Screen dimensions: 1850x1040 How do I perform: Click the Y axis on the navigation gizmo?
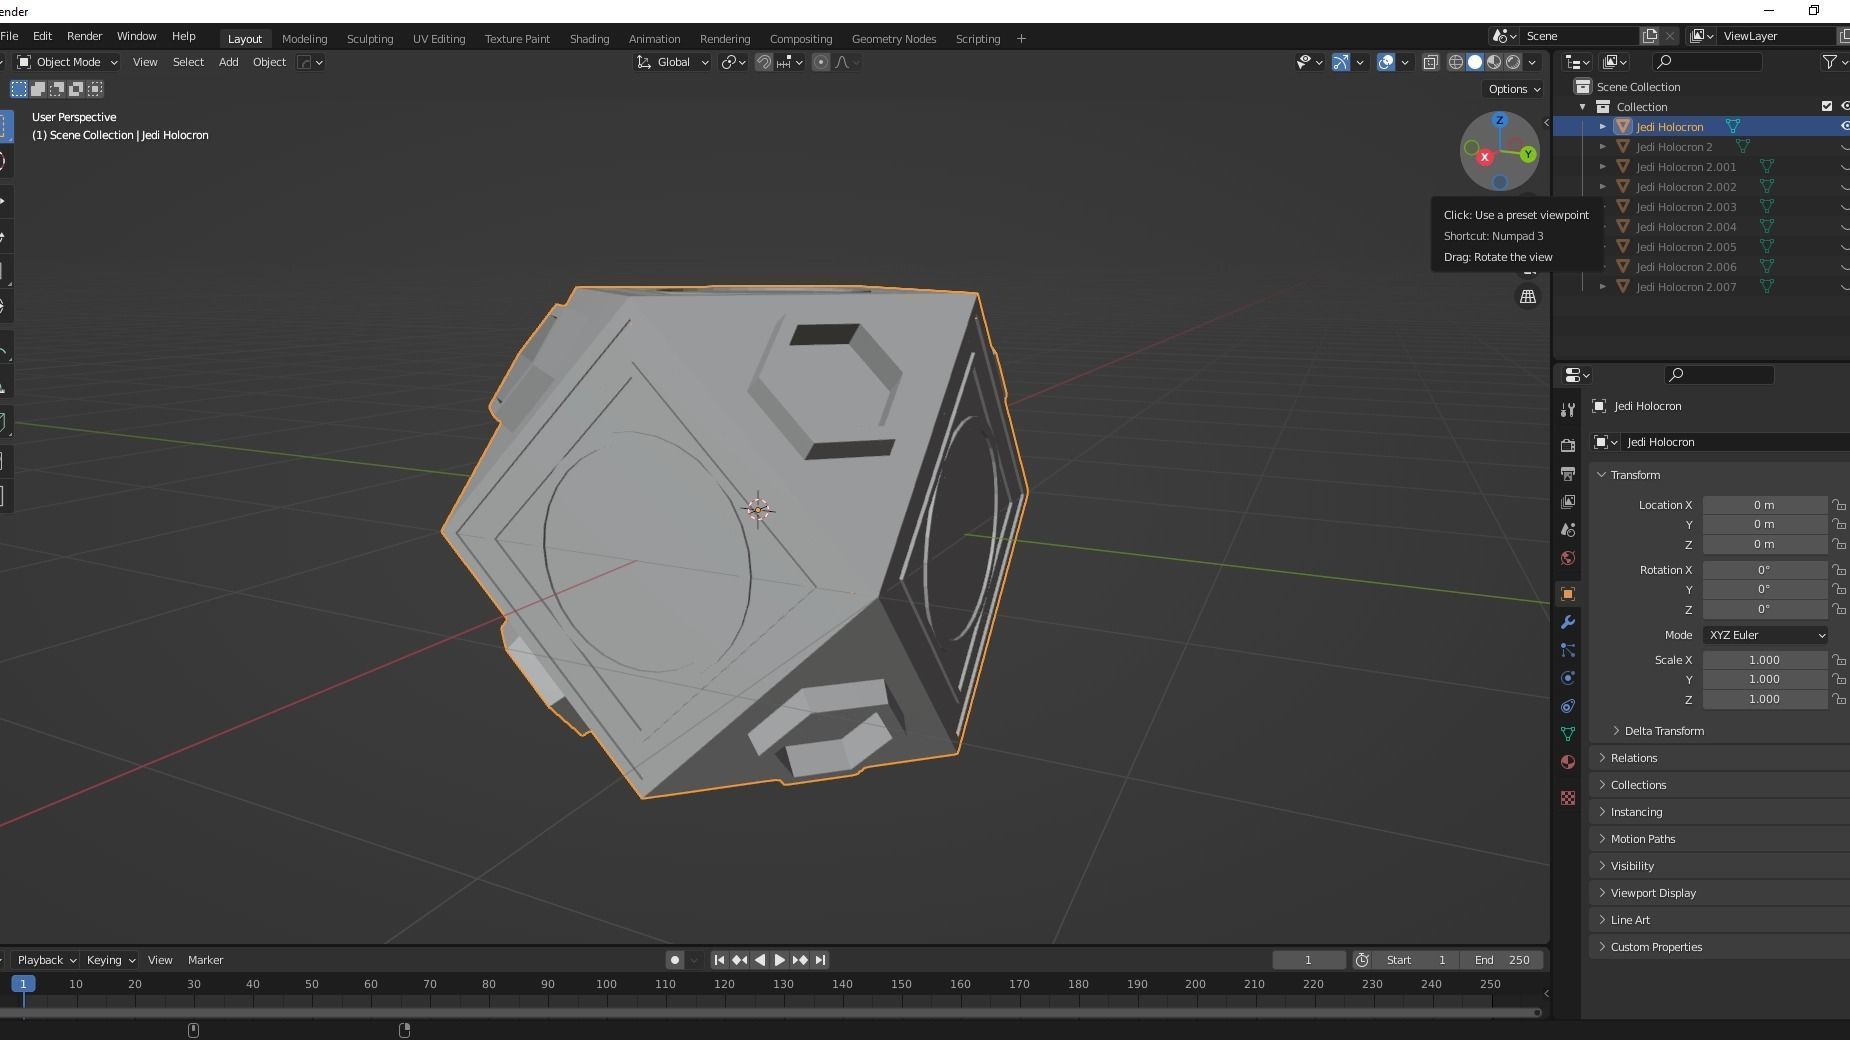pos(1528,154)
